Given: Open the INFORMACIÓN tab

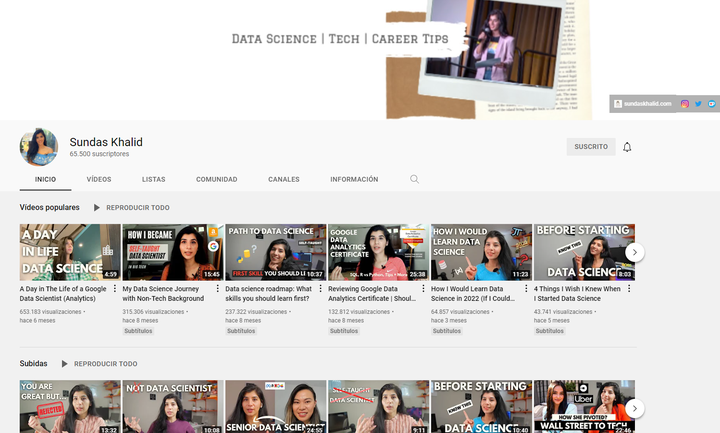Looking at the screenshot, I should 354,179.
